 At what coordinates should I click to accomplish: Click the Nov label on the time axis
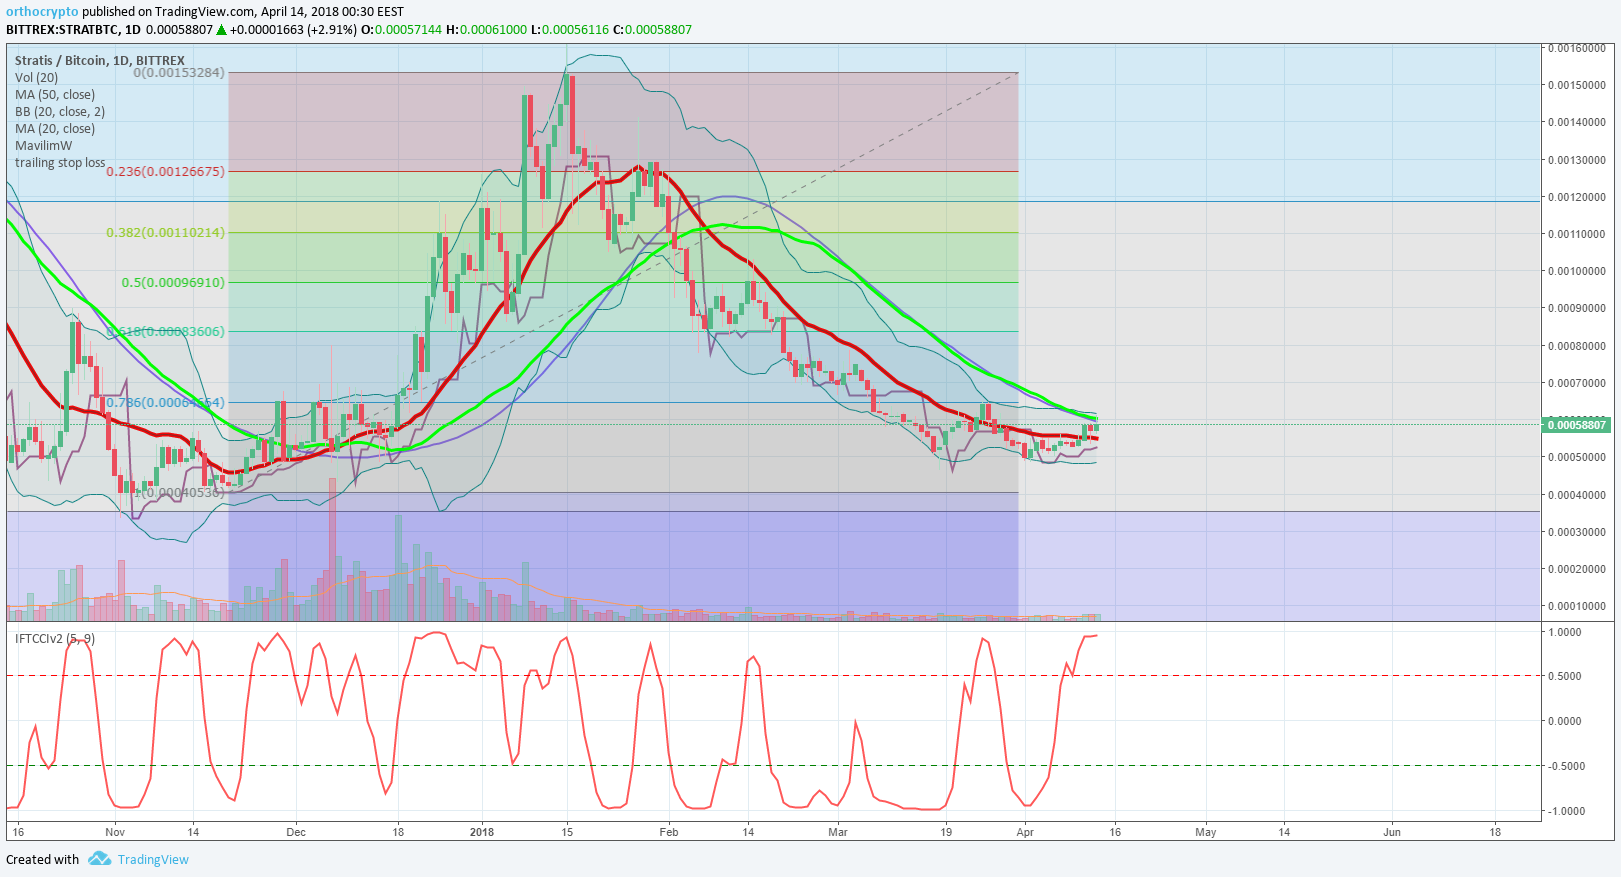[x=115, y=832]
